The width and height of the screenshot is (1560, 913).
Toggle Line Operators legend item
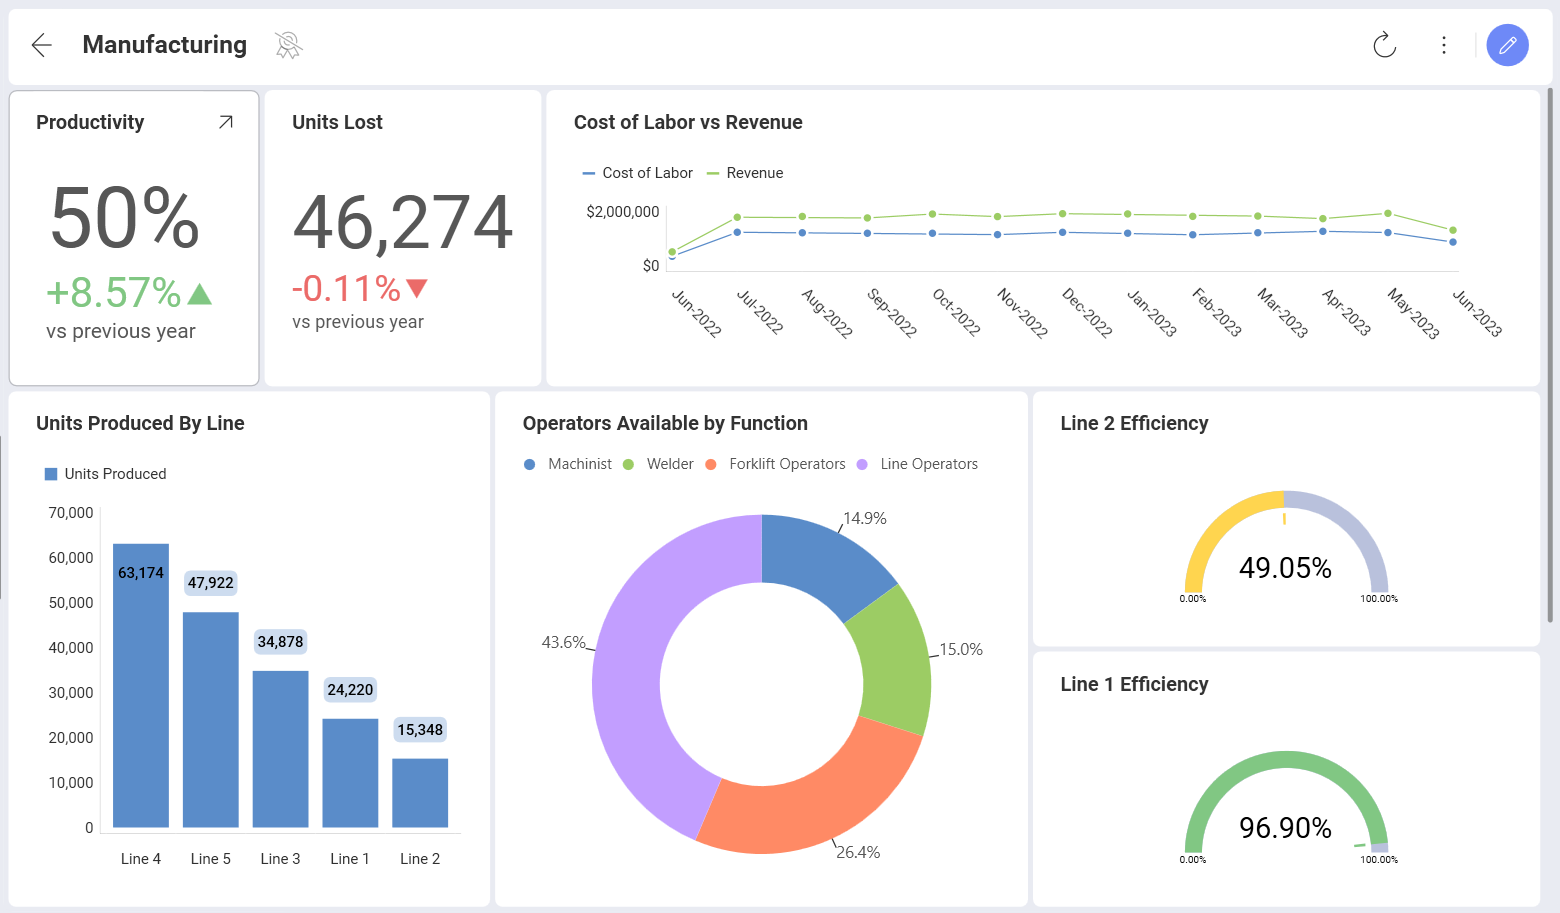pos(917,464)
